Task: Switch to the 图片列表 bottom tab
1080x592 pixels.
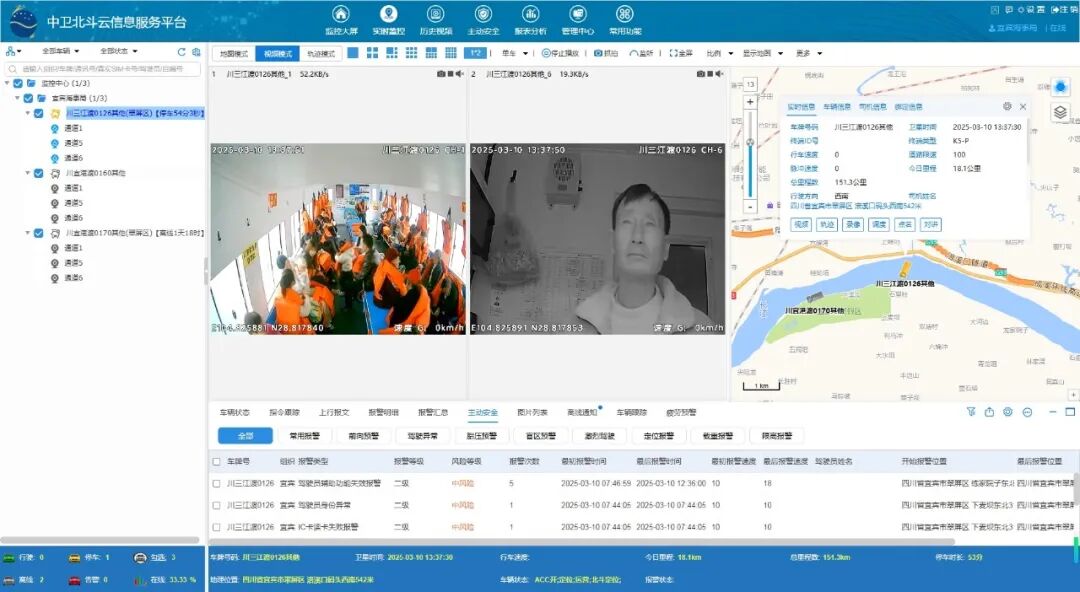Action: [x=532, y=412]
